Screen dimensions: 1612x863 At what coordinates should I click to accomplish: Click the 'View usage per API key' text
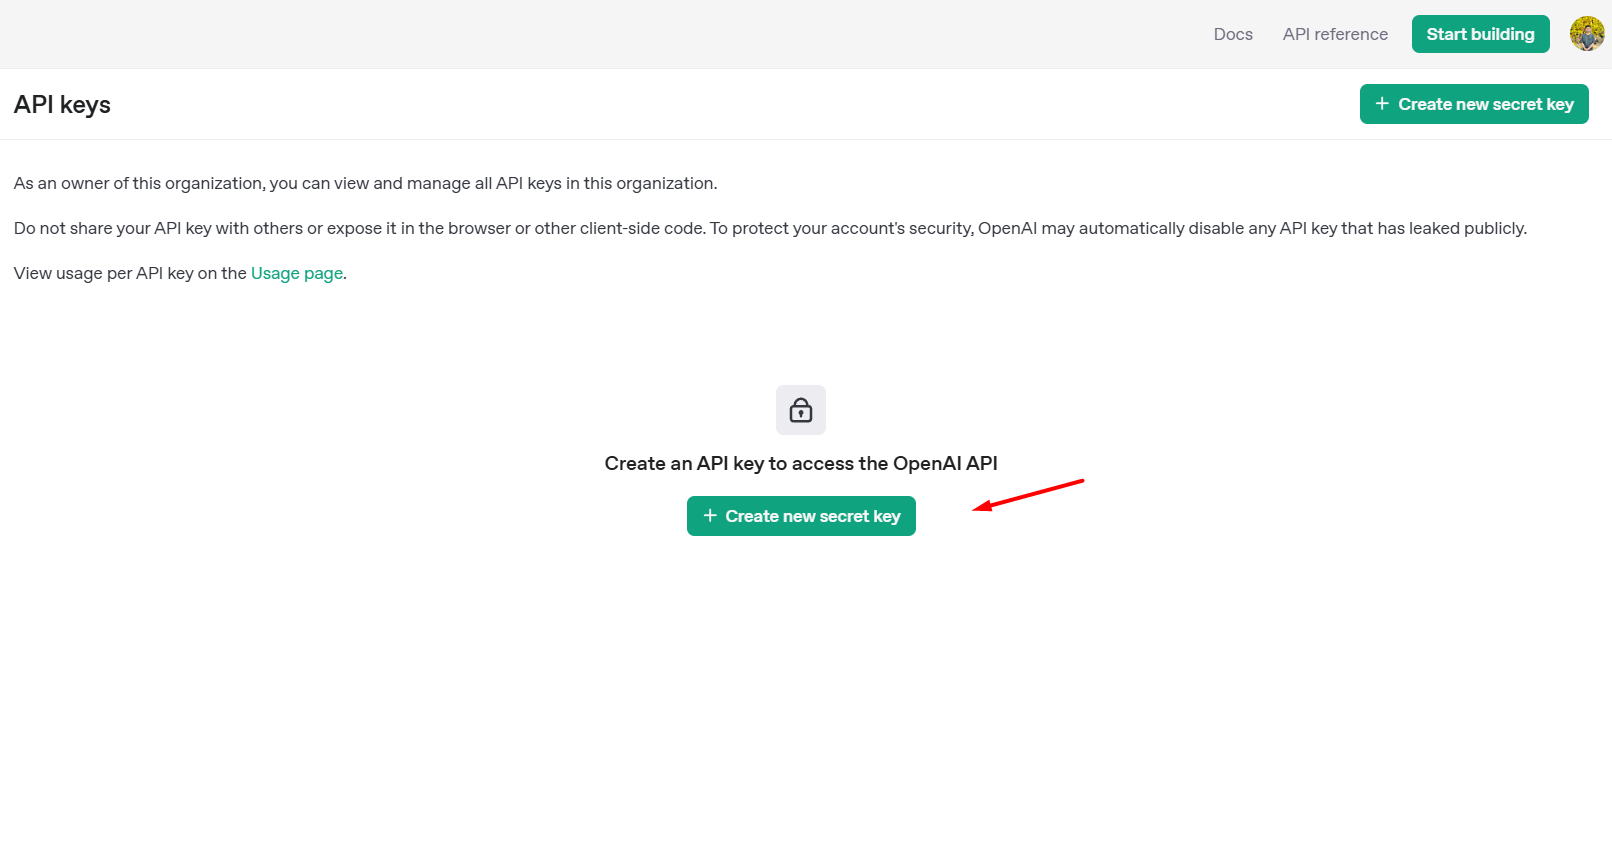(180, 273)
